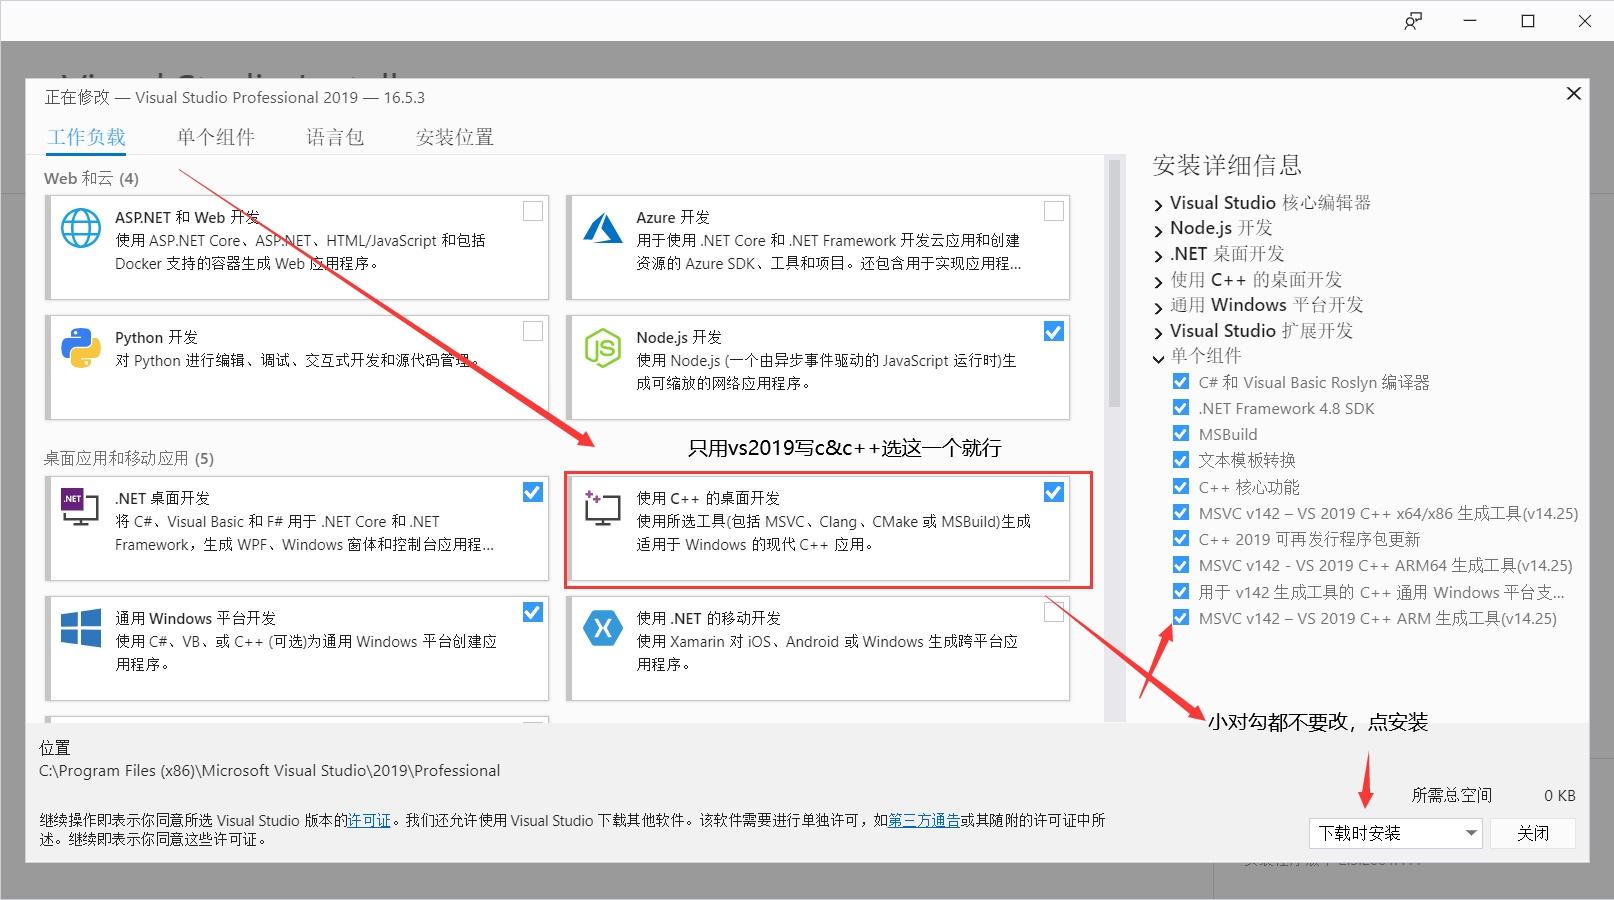Uncheck the last MSVC v142 ARM 生成工具 checkbox
This screenshot has width=1614, height=900.
[1181, 618]
